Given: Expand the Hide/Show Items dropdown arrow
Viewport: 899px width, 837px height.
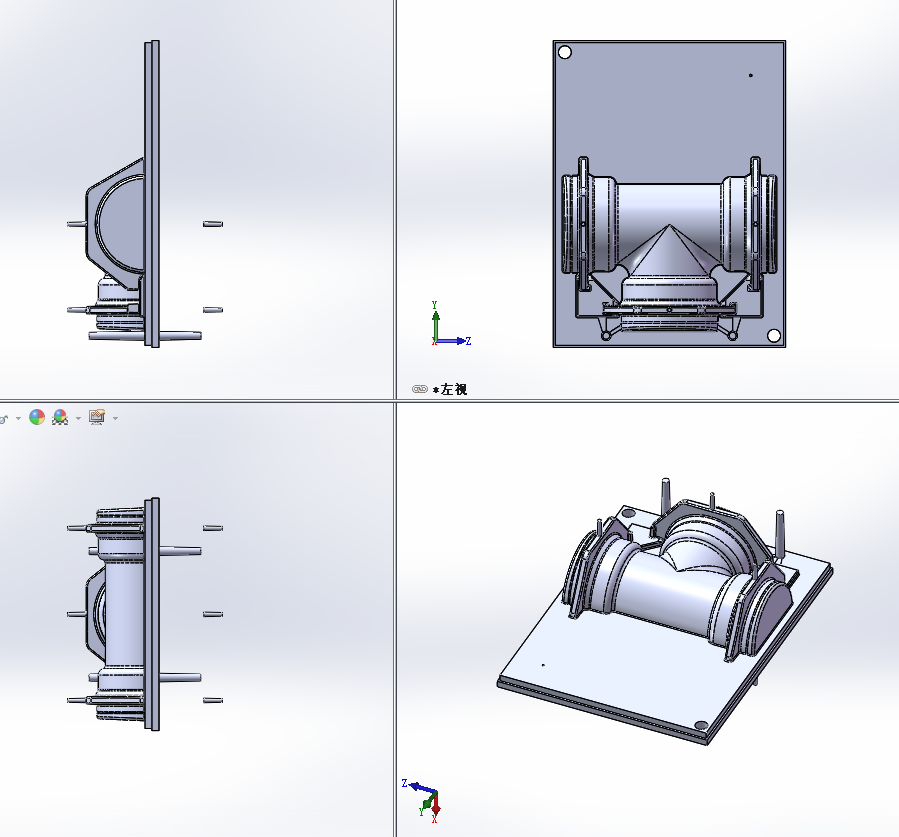Looking at the screenshot, I should (x=18, y=418).
